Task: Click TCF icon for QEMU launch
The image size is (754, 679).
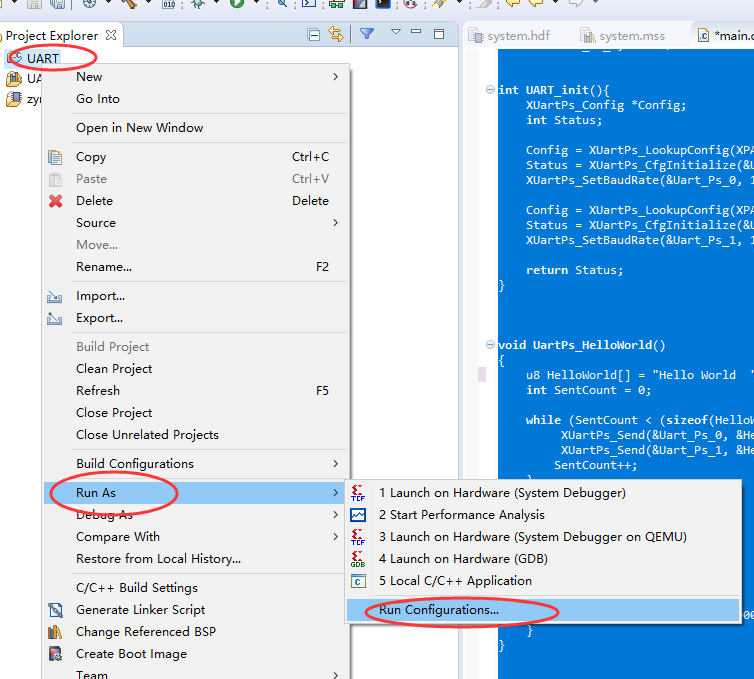Action: (358, 537)
